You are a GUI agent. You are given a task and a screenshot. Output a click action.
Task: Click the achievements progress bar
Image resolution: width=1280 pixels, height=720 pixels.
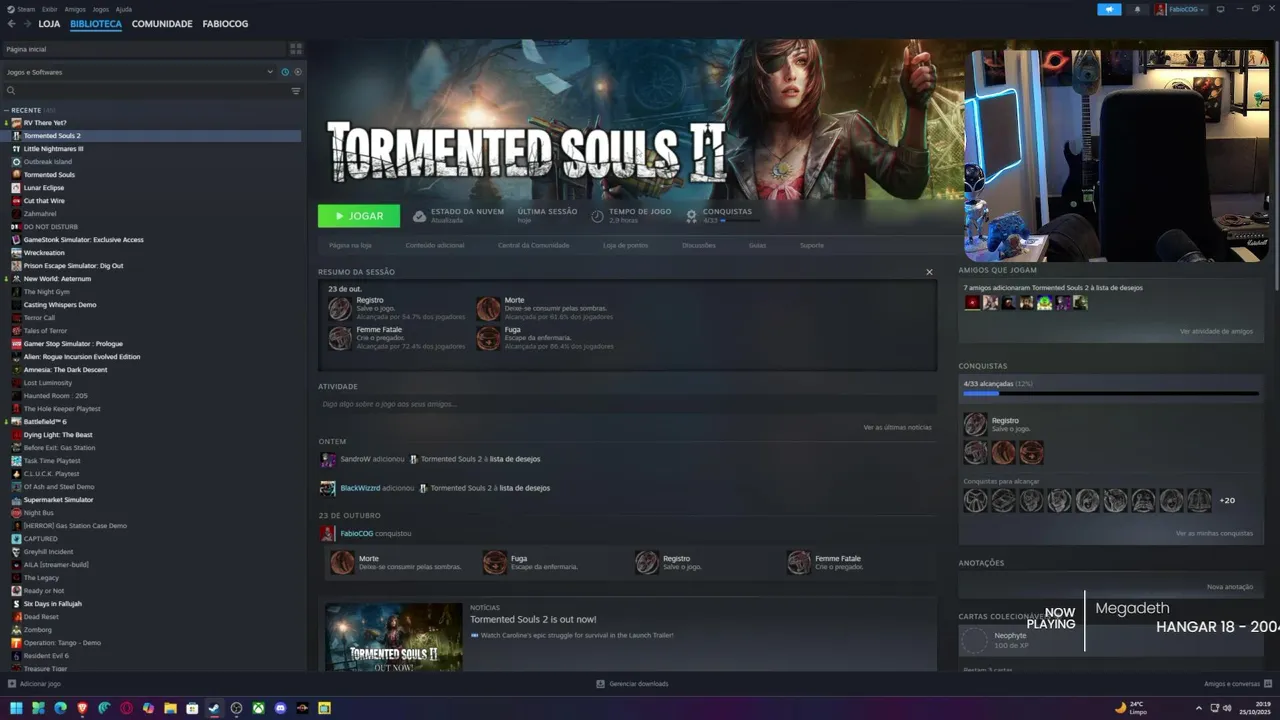(x=1111, y=393)
